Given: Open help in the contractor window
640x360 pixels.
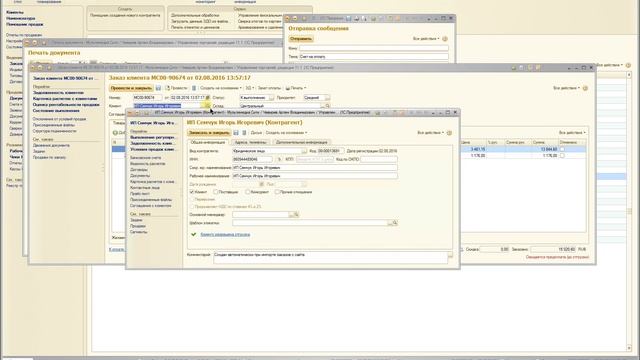Looking at the screenshot, I should (x=449, y=133).
